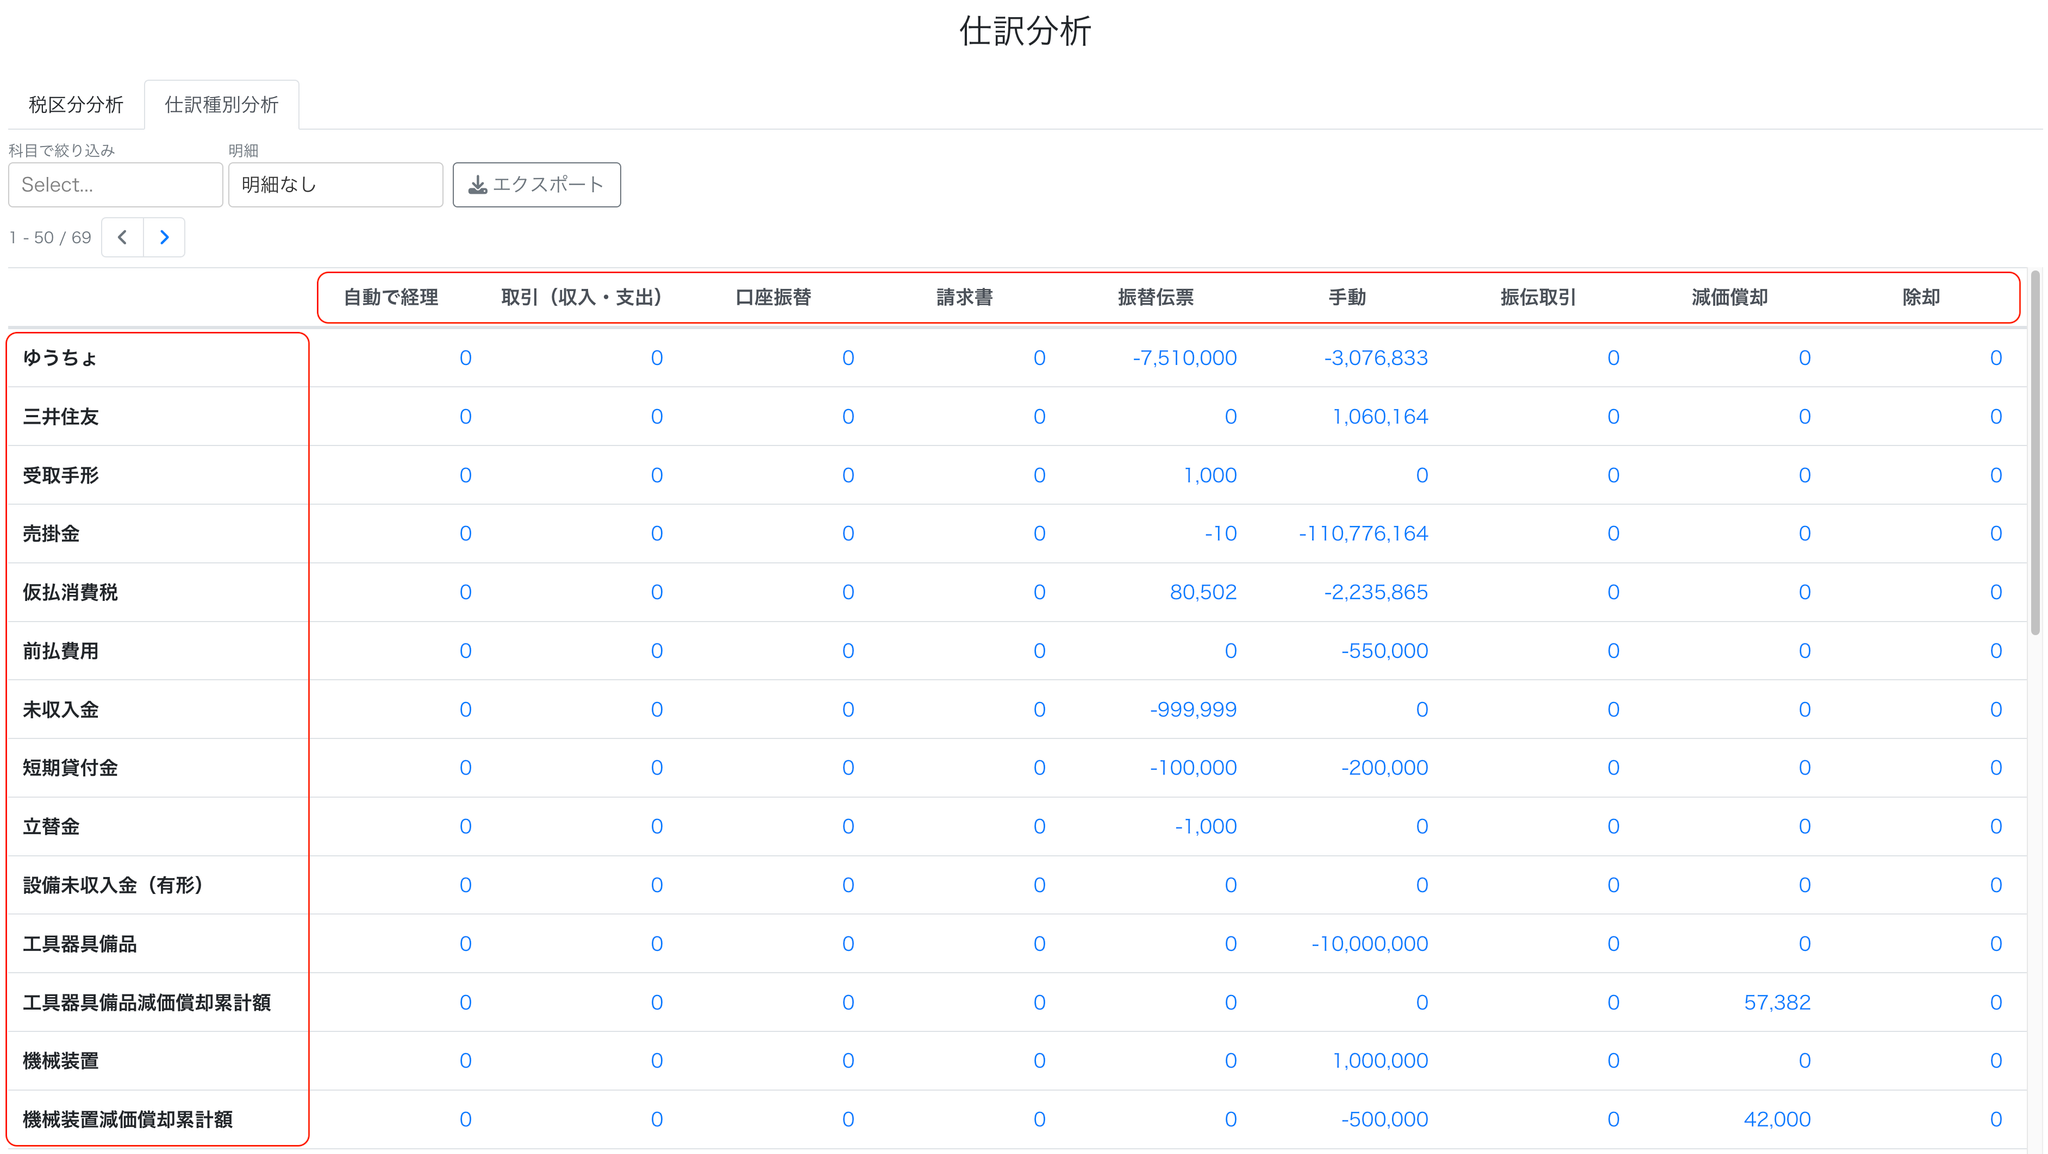Click the 受取手形 row label
Image resolution: width=2048 pixels, height=1154 pixels.
(60, 476)
